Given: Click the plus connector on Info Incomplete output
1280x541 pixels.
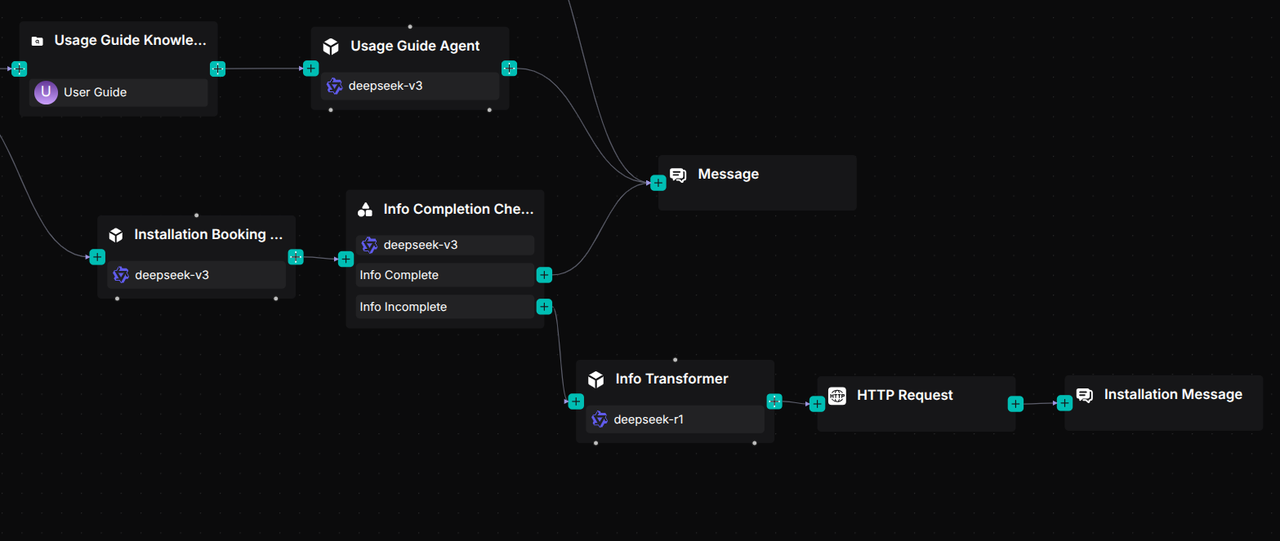Looking at the screenshot, I should (544, 307).
